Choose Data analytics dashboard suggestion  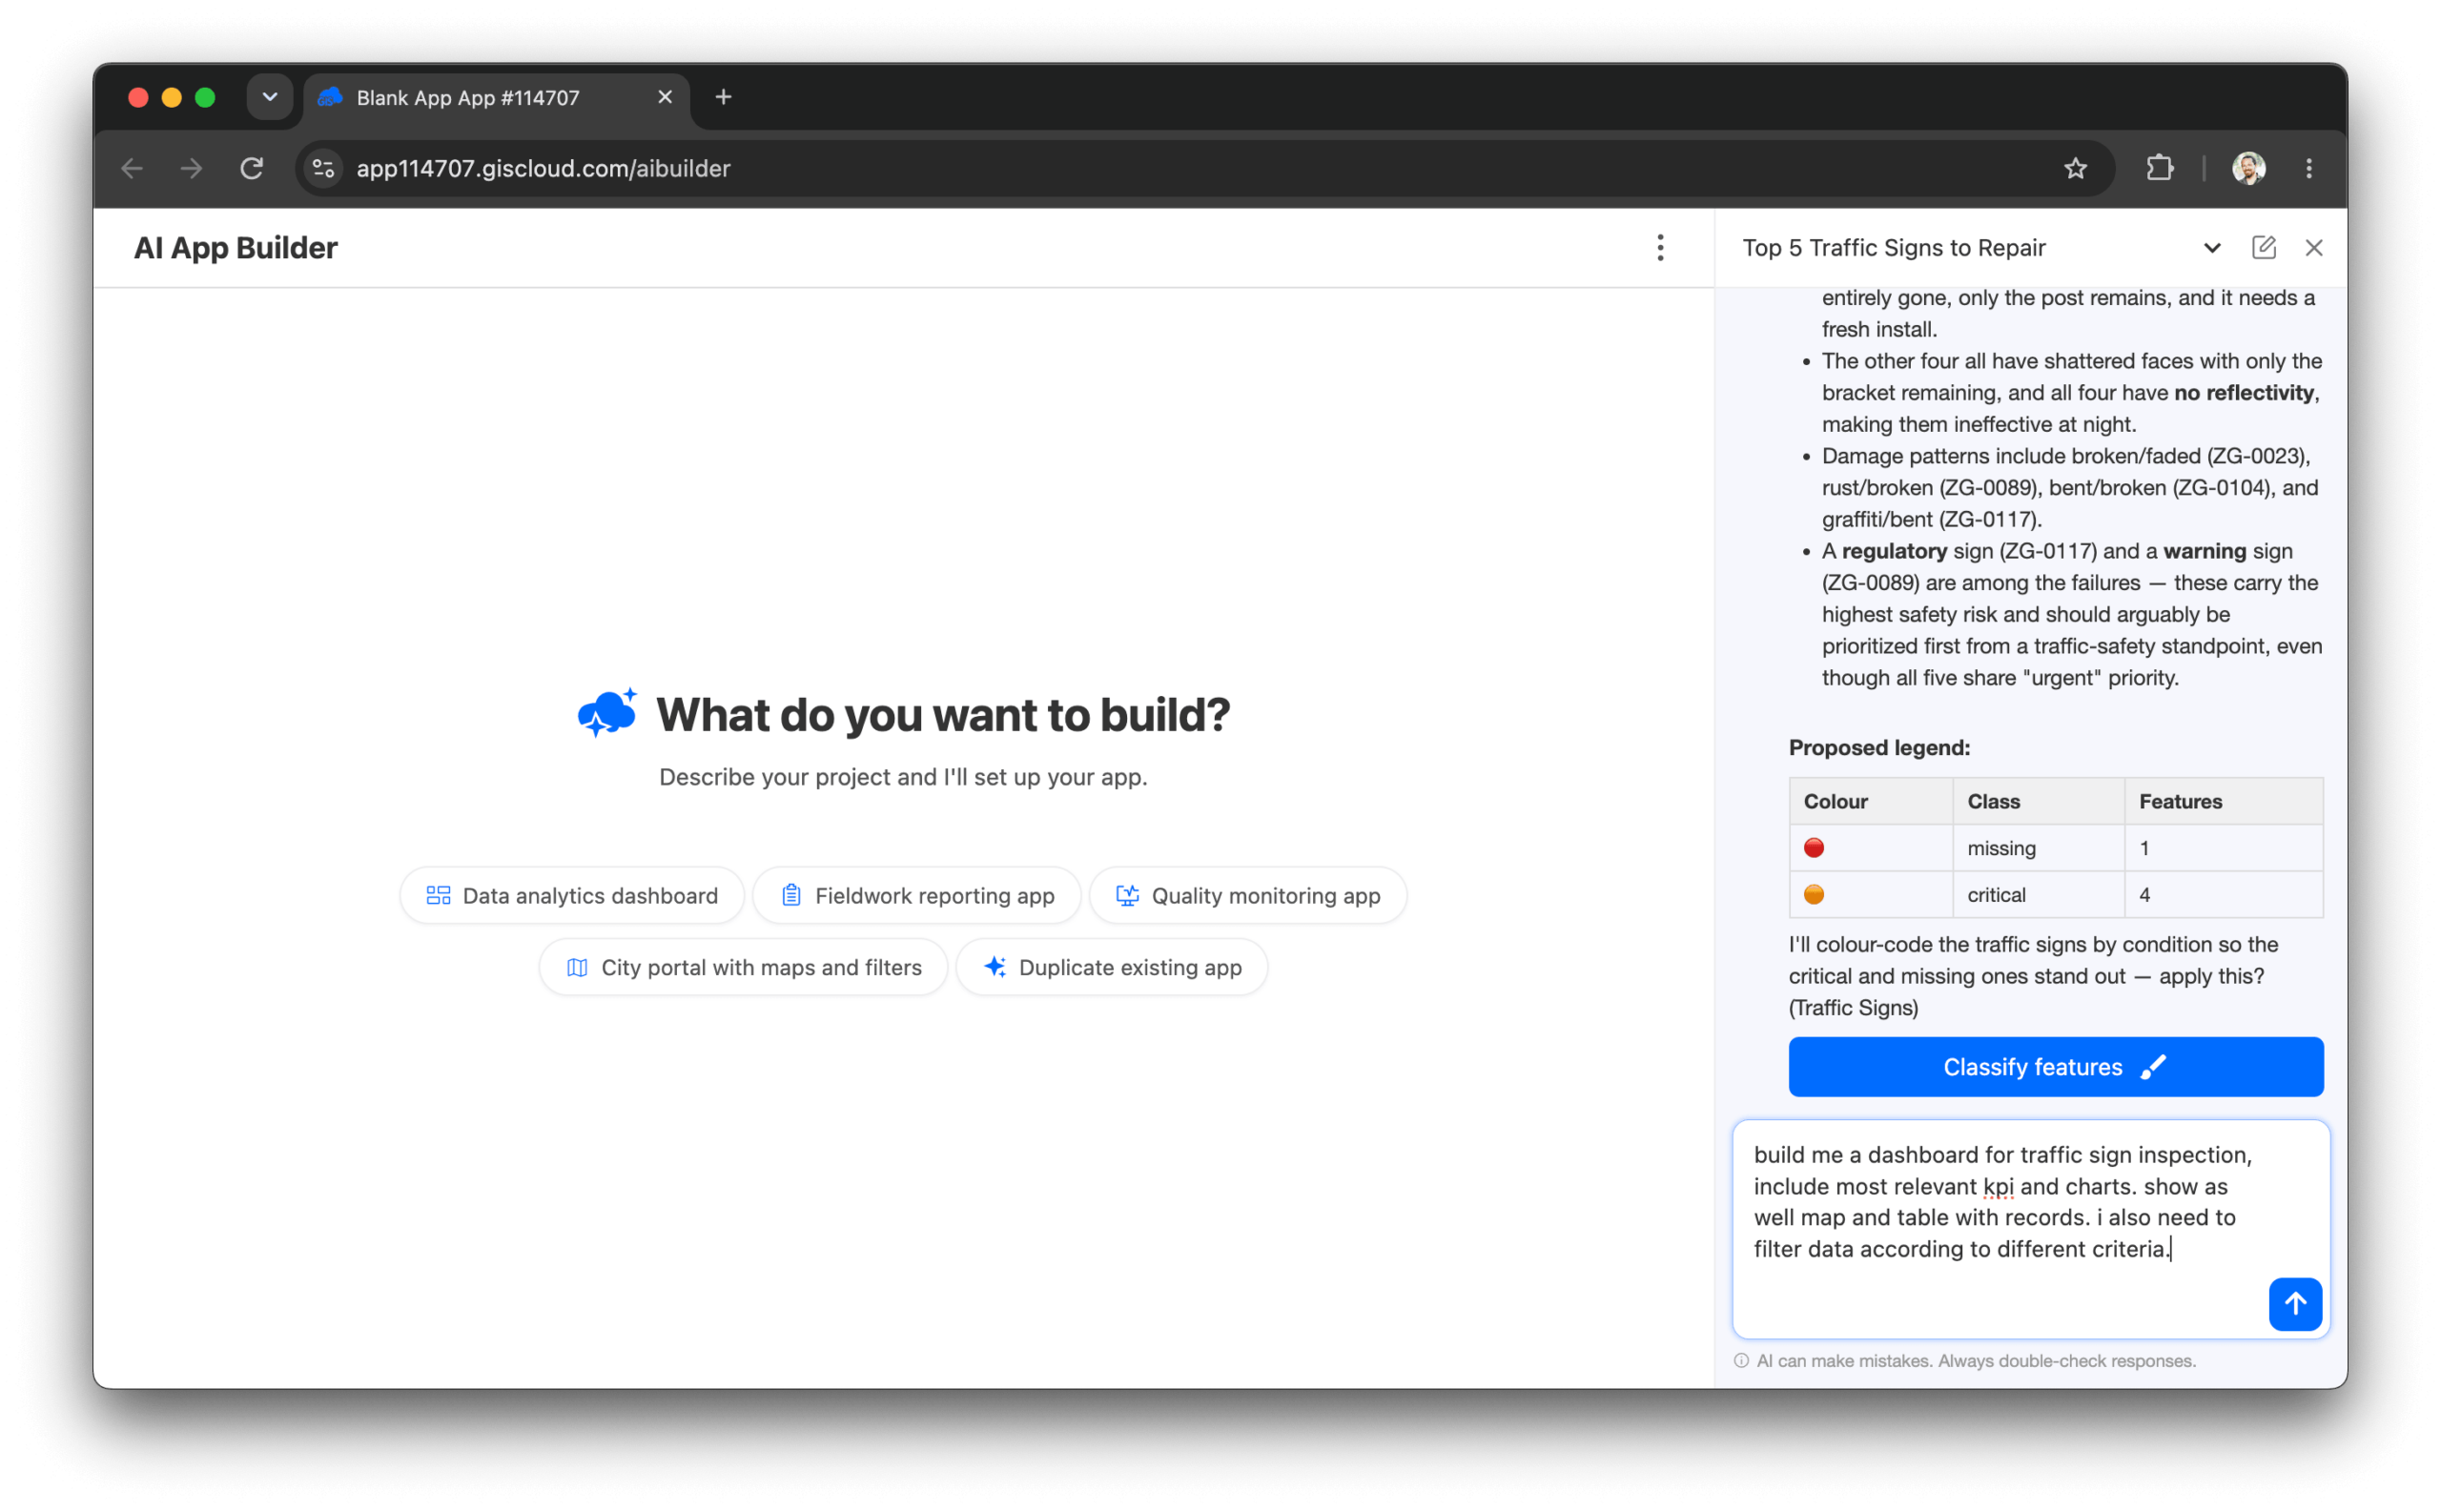click(572, 895)
